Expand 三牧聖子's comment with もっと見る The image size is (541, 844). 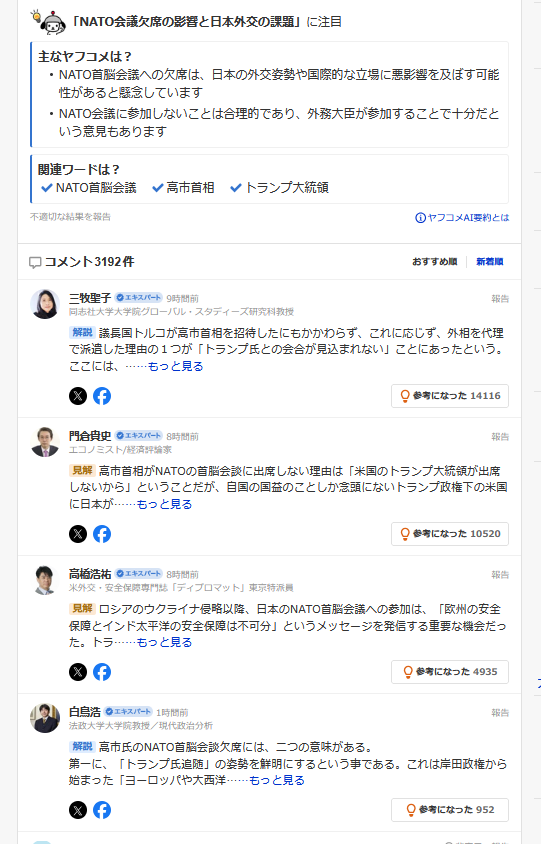(175, 366)
